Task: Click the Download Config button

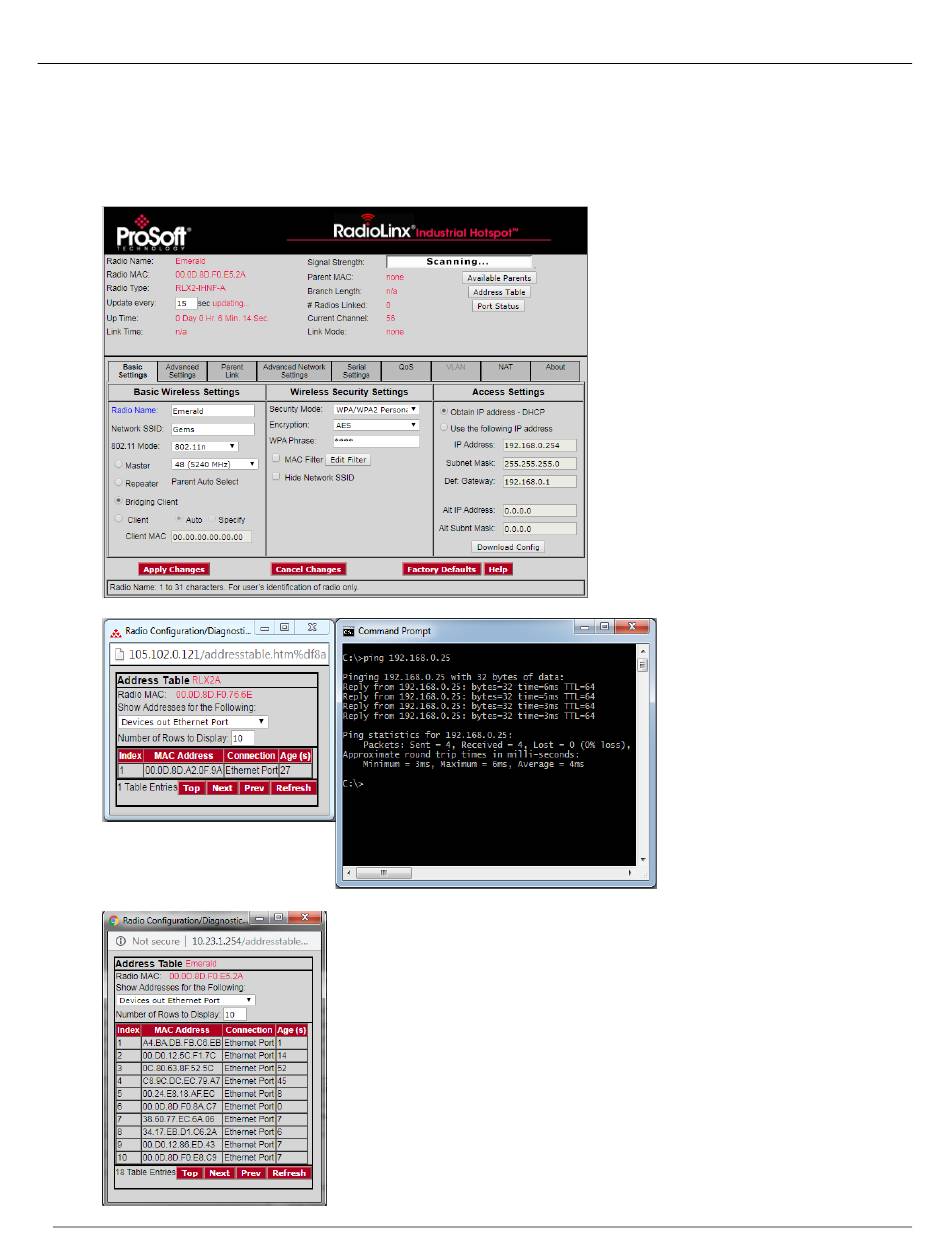Action: pyautogui.click(x=508, y=547)
